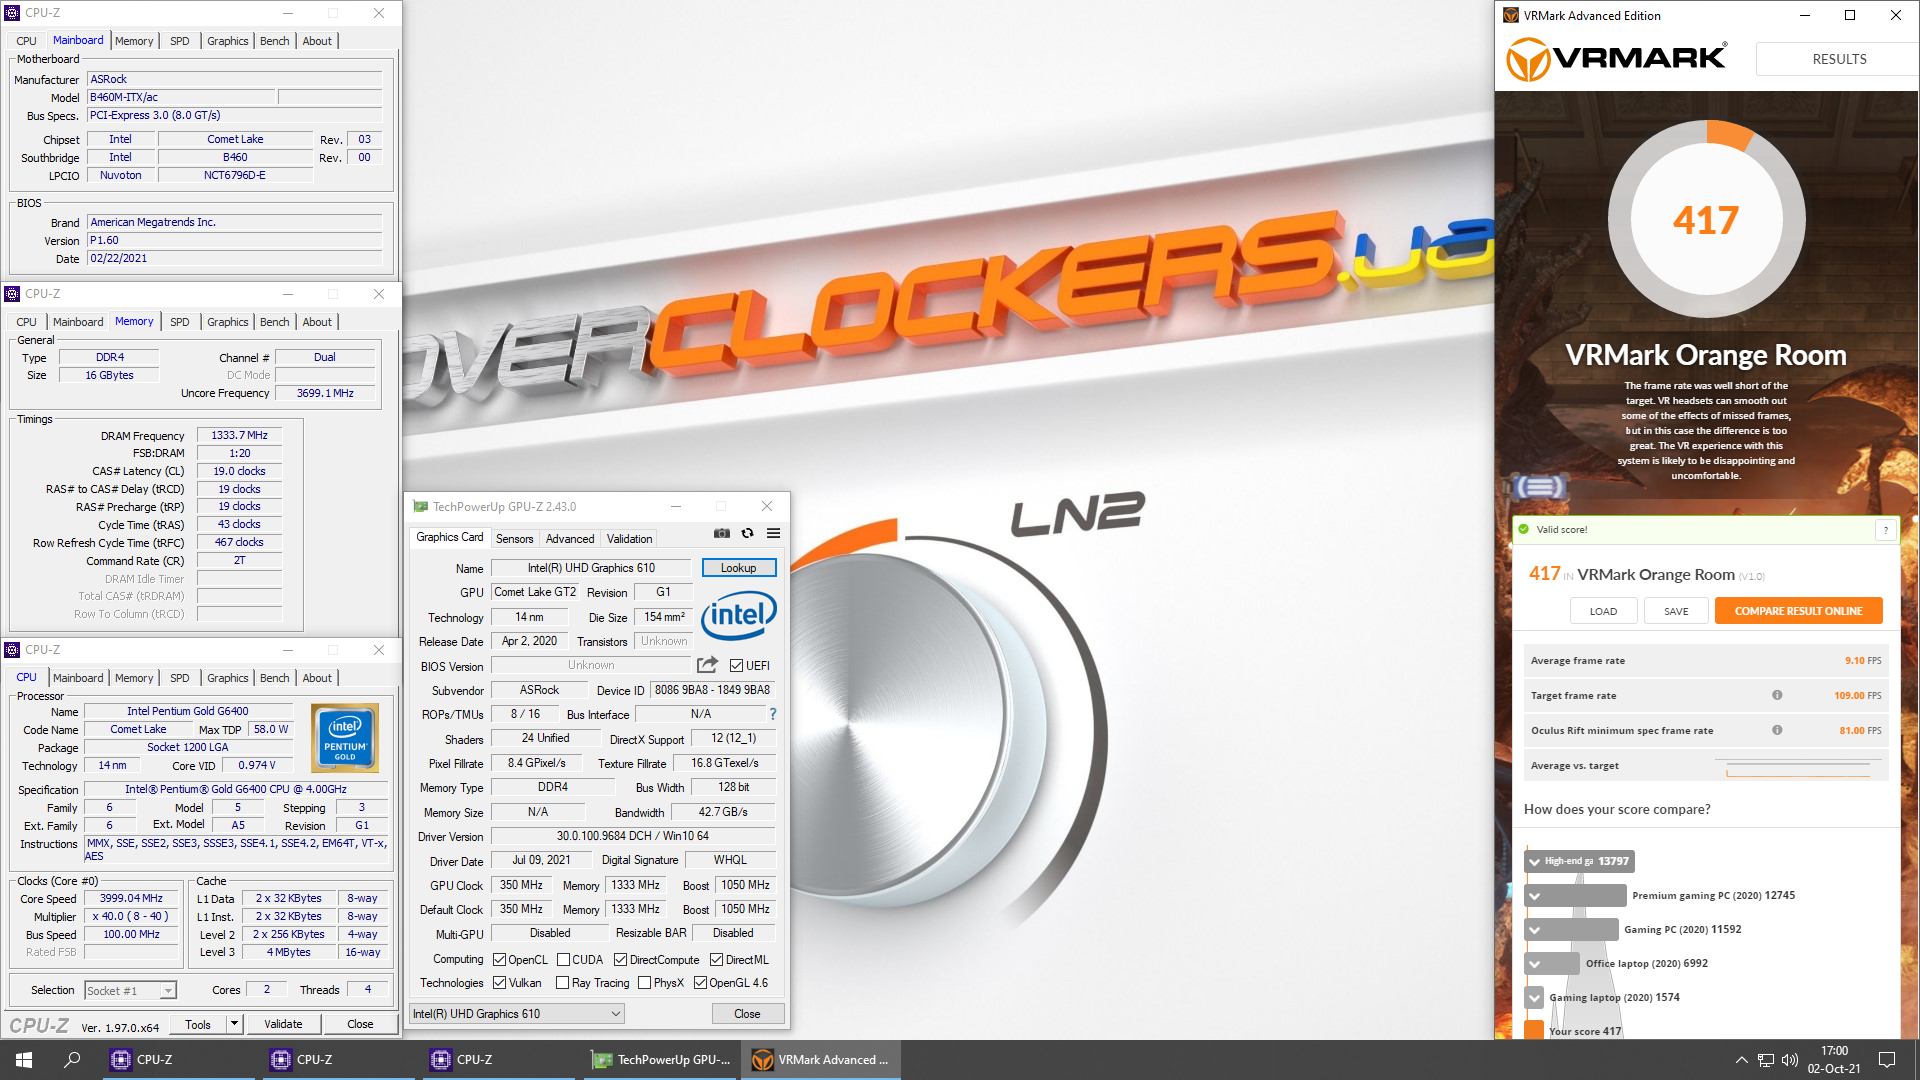Open the Tools dropdown arrow in CPU-Z
The width and height of the screenshot is (1920, 1080).
pyautogui.click(x=234, y=1023)
